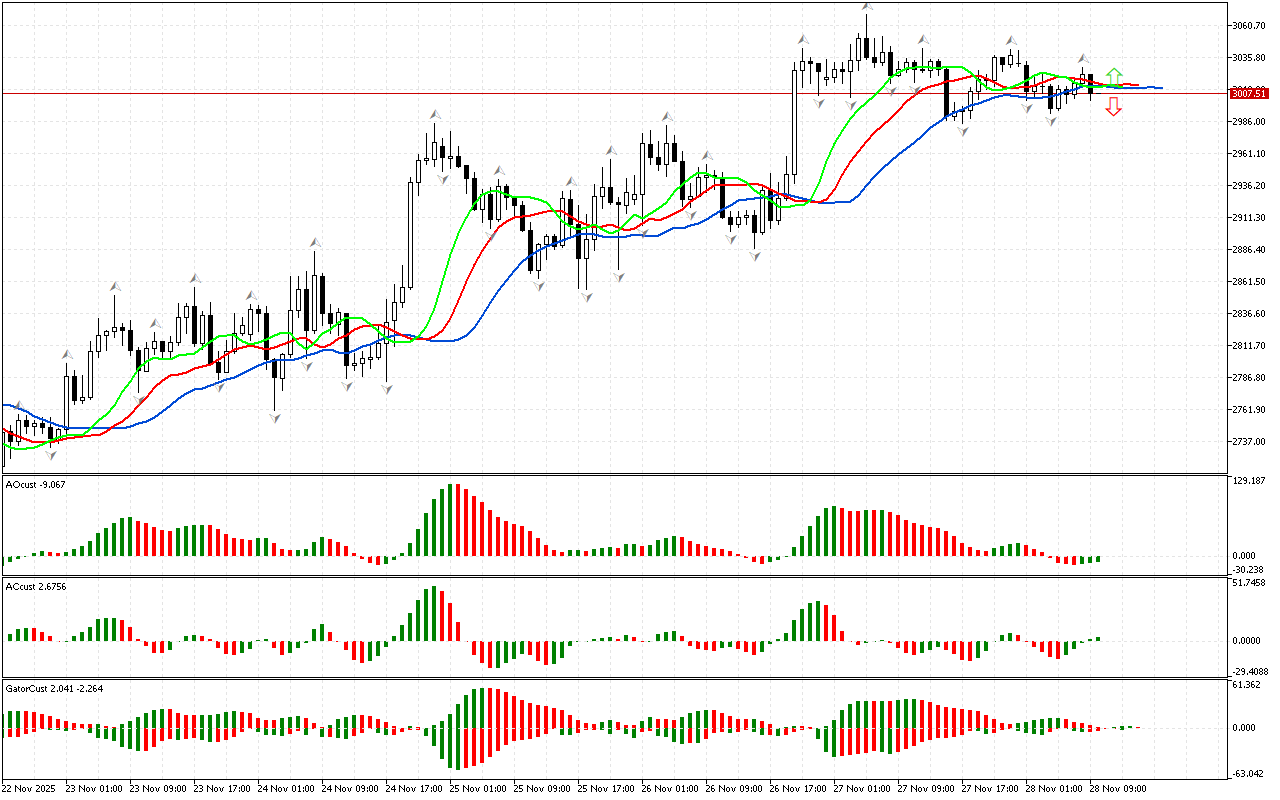Click the current price label 3007.51
The width and height of the screenshot is (1280, 800).
[x=1249, y=93]
